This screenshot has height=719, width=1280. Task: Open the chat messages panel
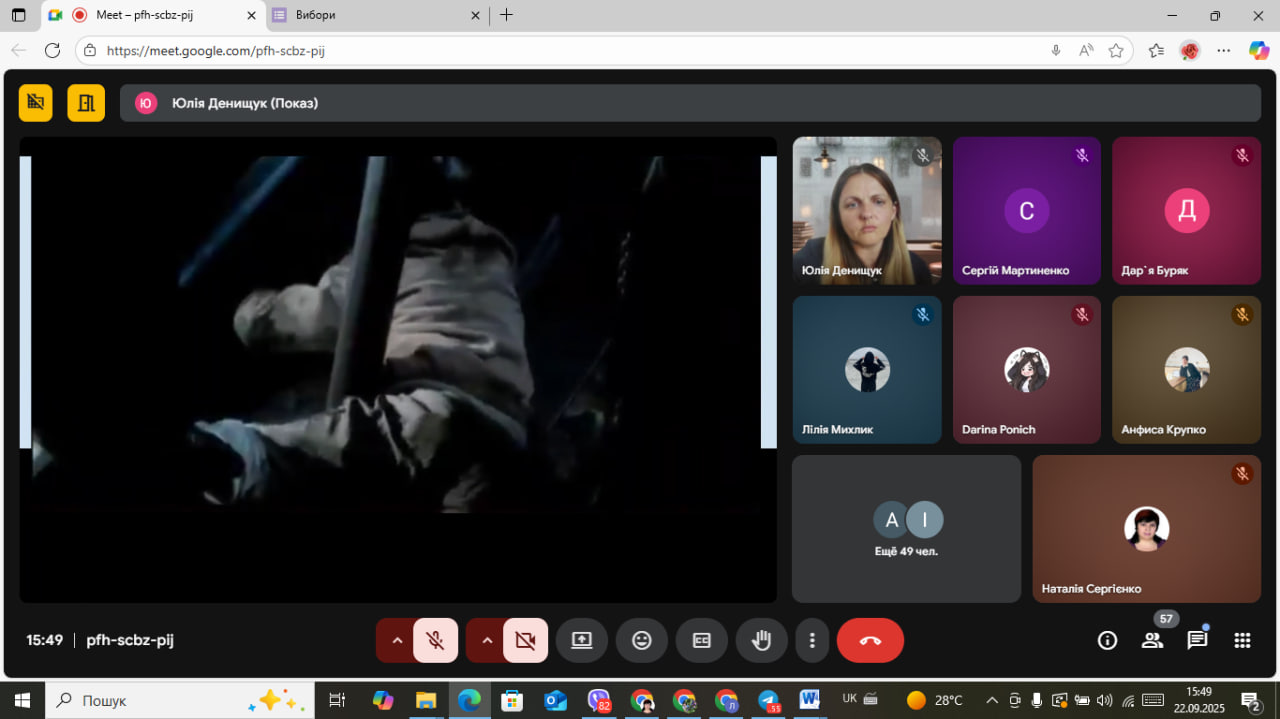(1197, 641)
